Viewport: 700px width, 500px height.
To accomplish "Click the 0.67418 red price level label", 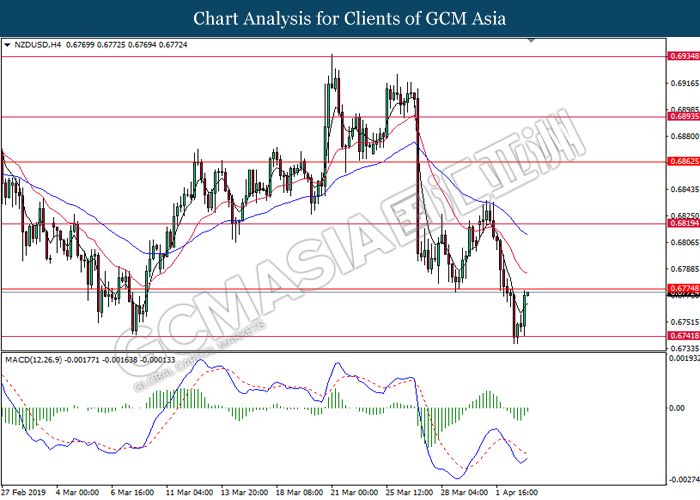I will (x=683, y=336).
